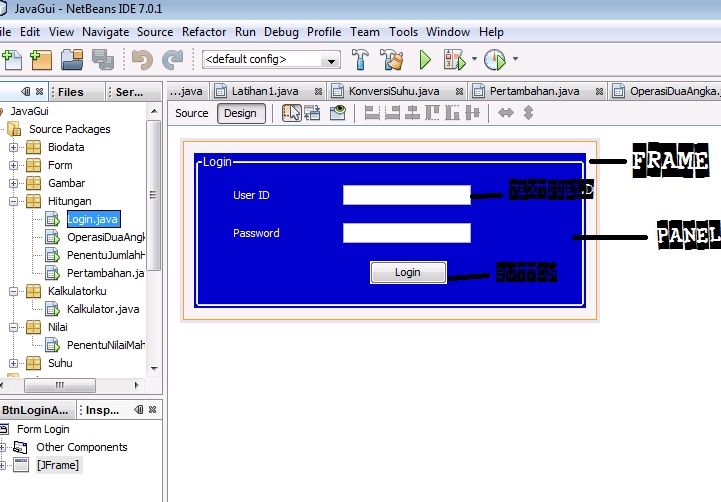Open a project with folder icon
This screenshot has width=721, height=502.
pos(72,60)
